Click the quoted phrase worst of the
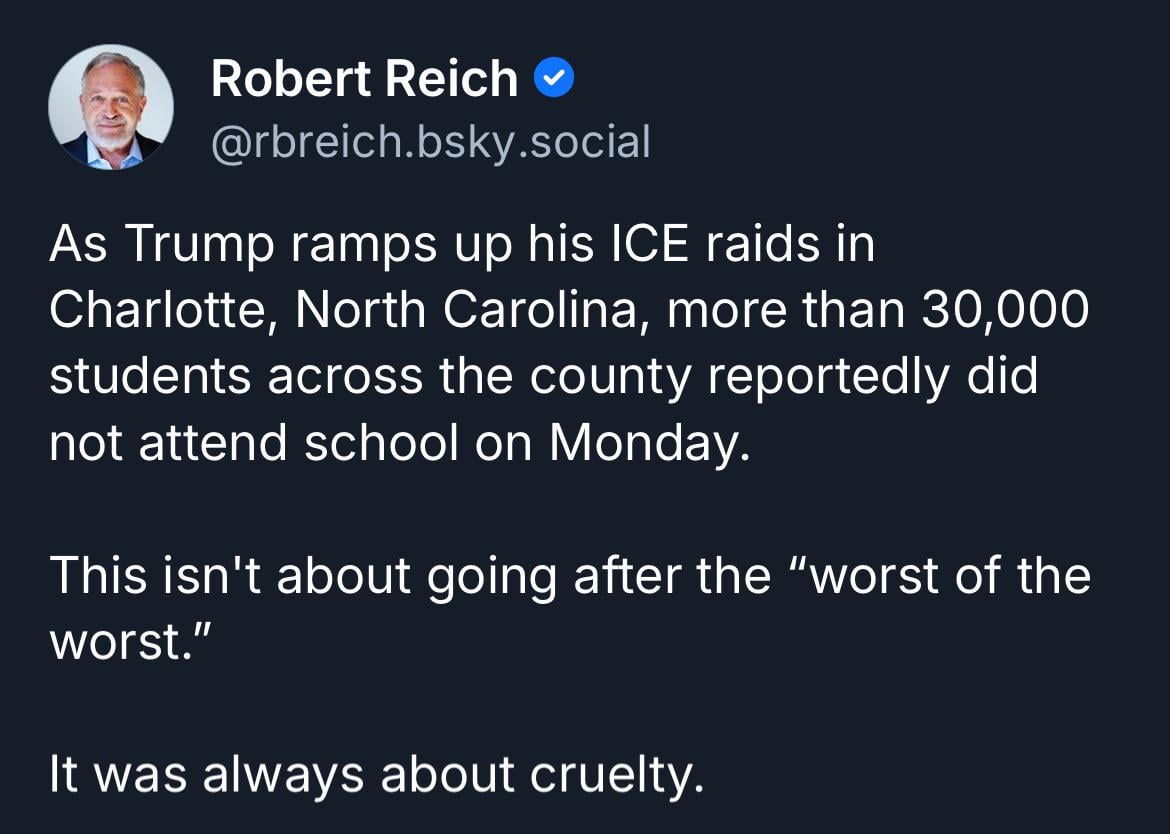 (x=948, y=576)
